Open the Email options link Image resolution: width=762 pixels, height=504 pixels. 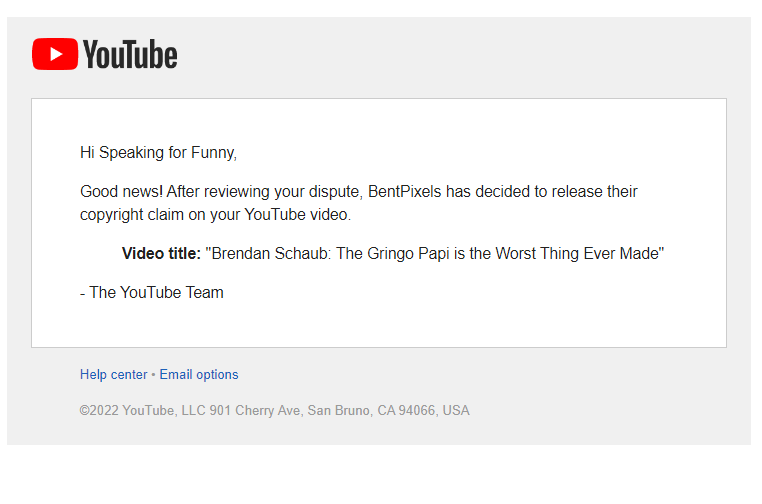tap(199, 375)
